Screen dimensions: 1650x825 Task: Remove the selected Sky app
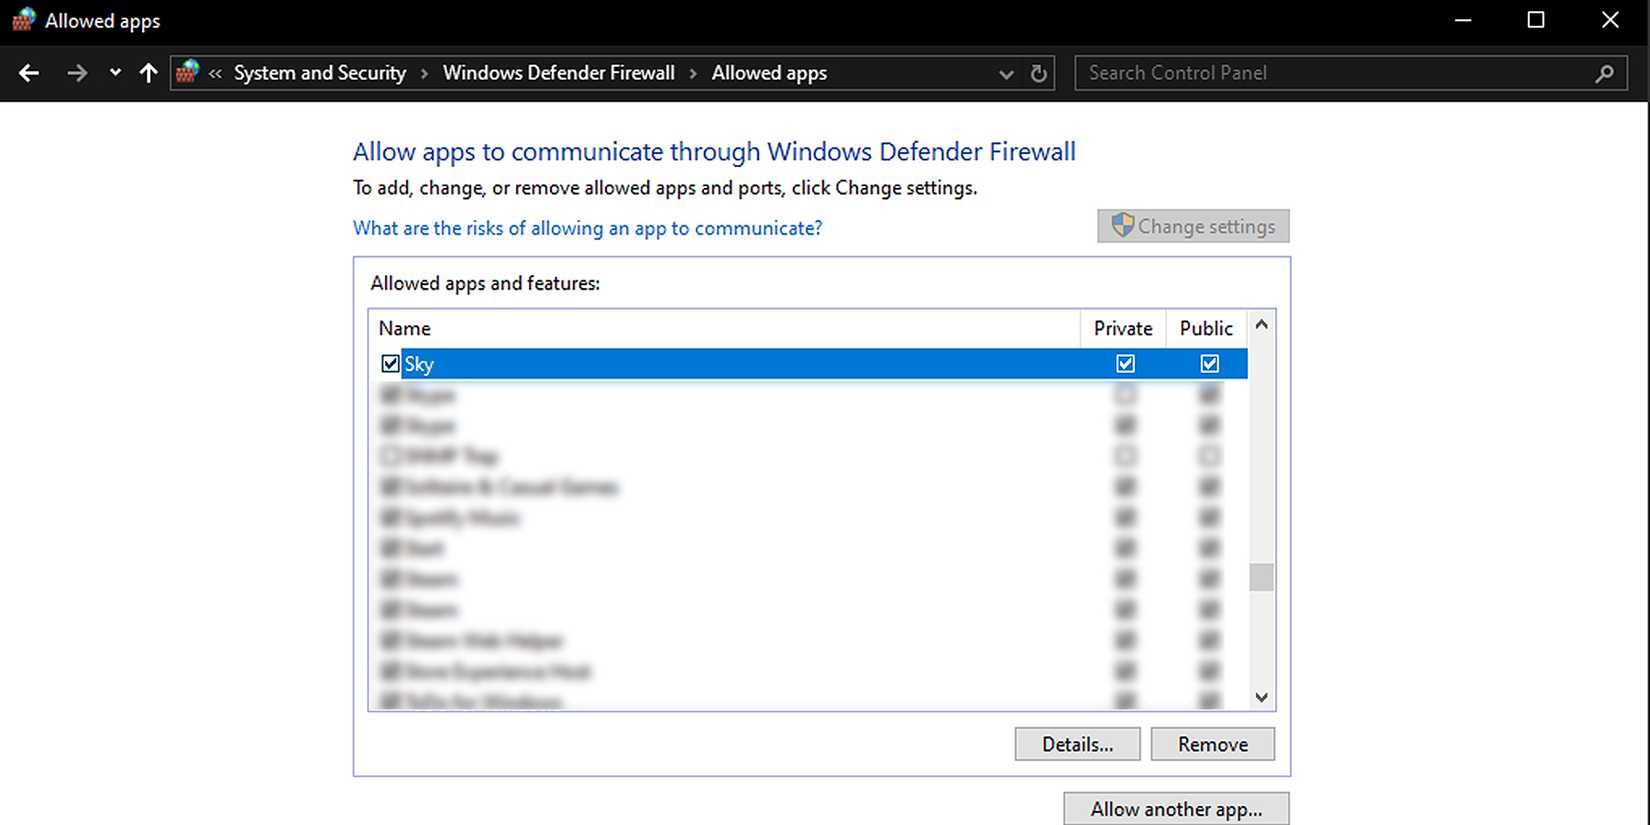coord(1212,744)
